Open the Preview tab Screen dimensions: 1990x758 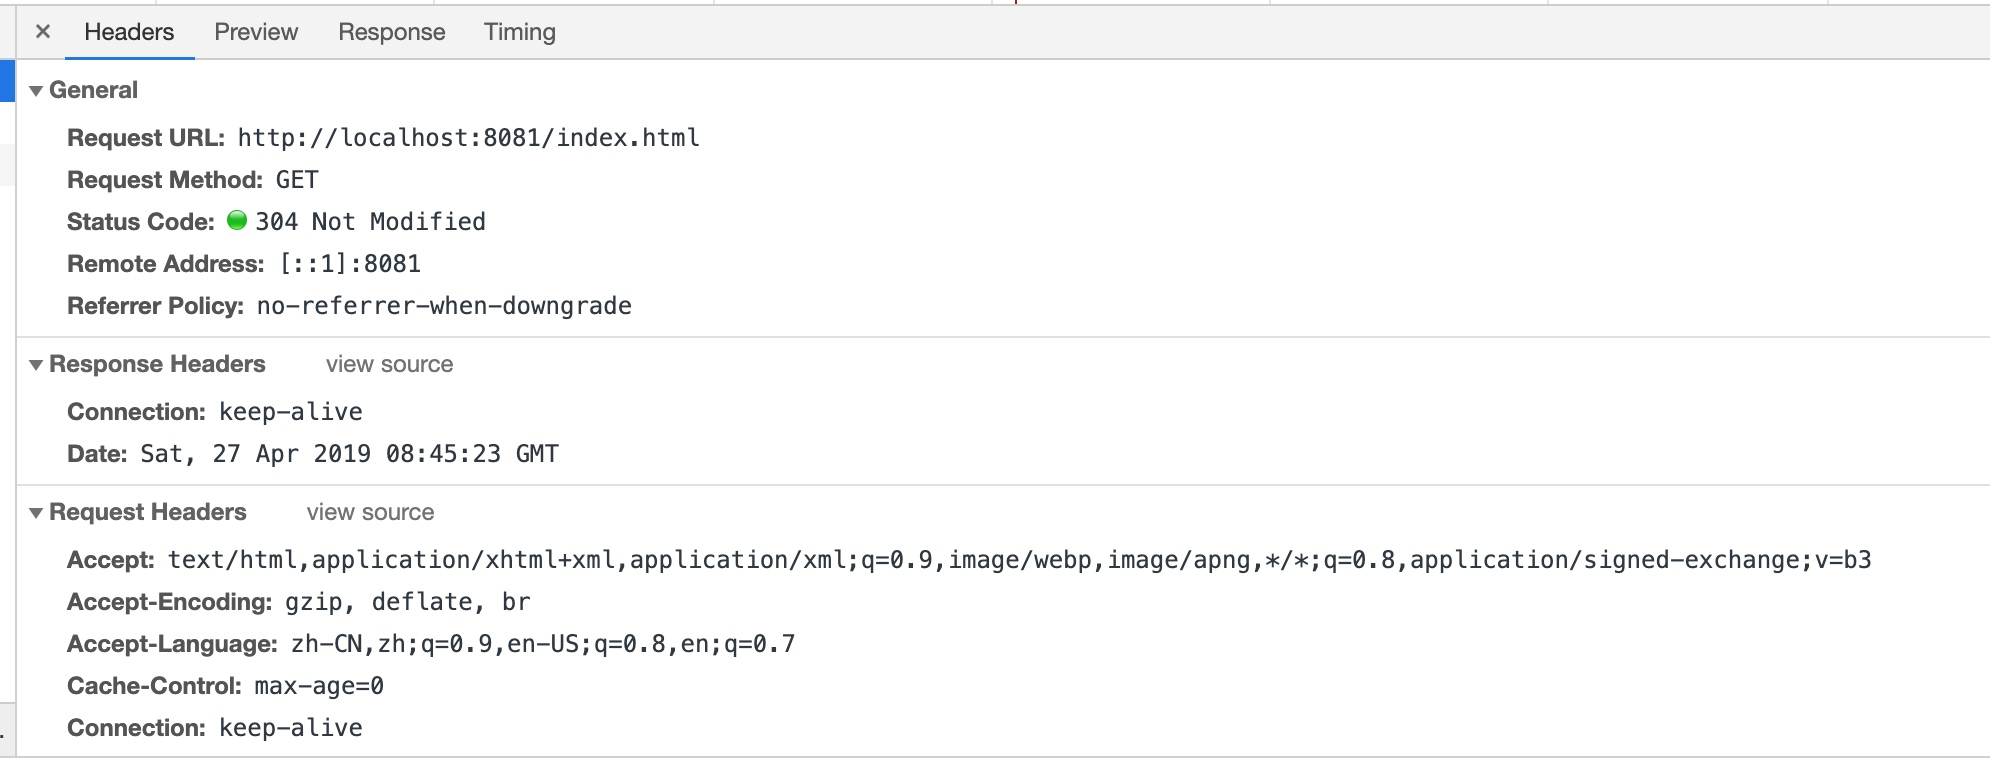pyautogui.click(x=256, y=32)
